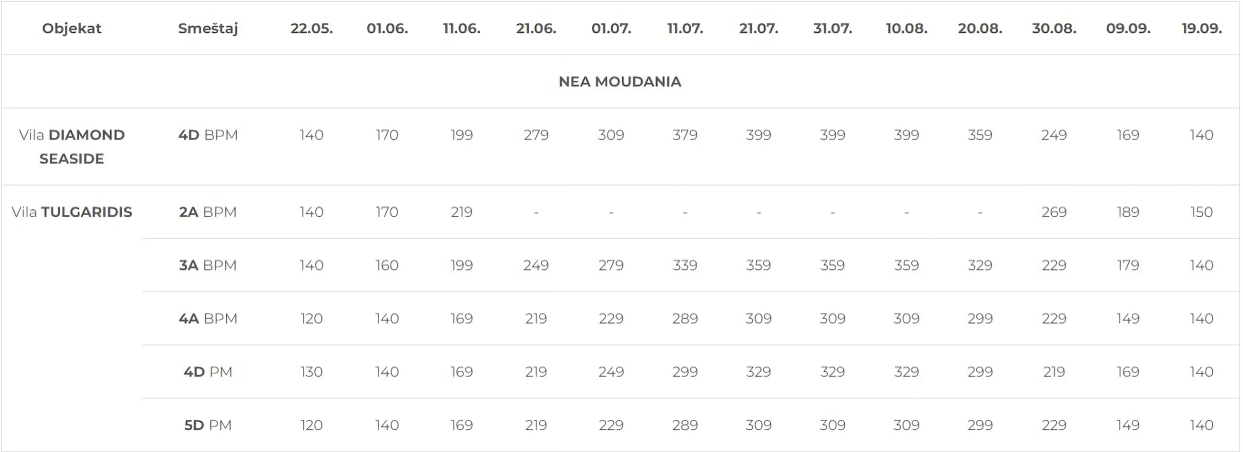Click the 2A BPM accommodation label
Image resolution: width=1243 pixels, height=452 pixels.
[x=208, y=212]
